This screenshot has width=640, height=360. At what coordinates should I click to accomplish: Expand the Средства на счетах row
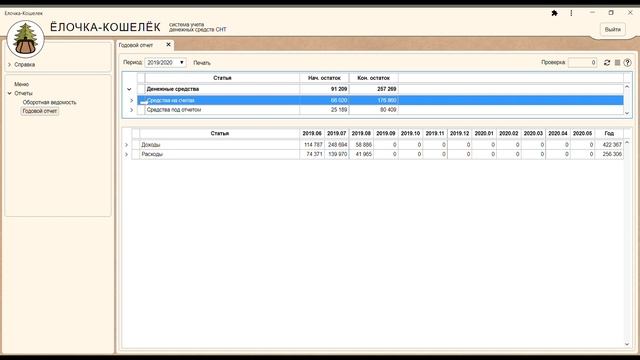[x=131, y=100]
